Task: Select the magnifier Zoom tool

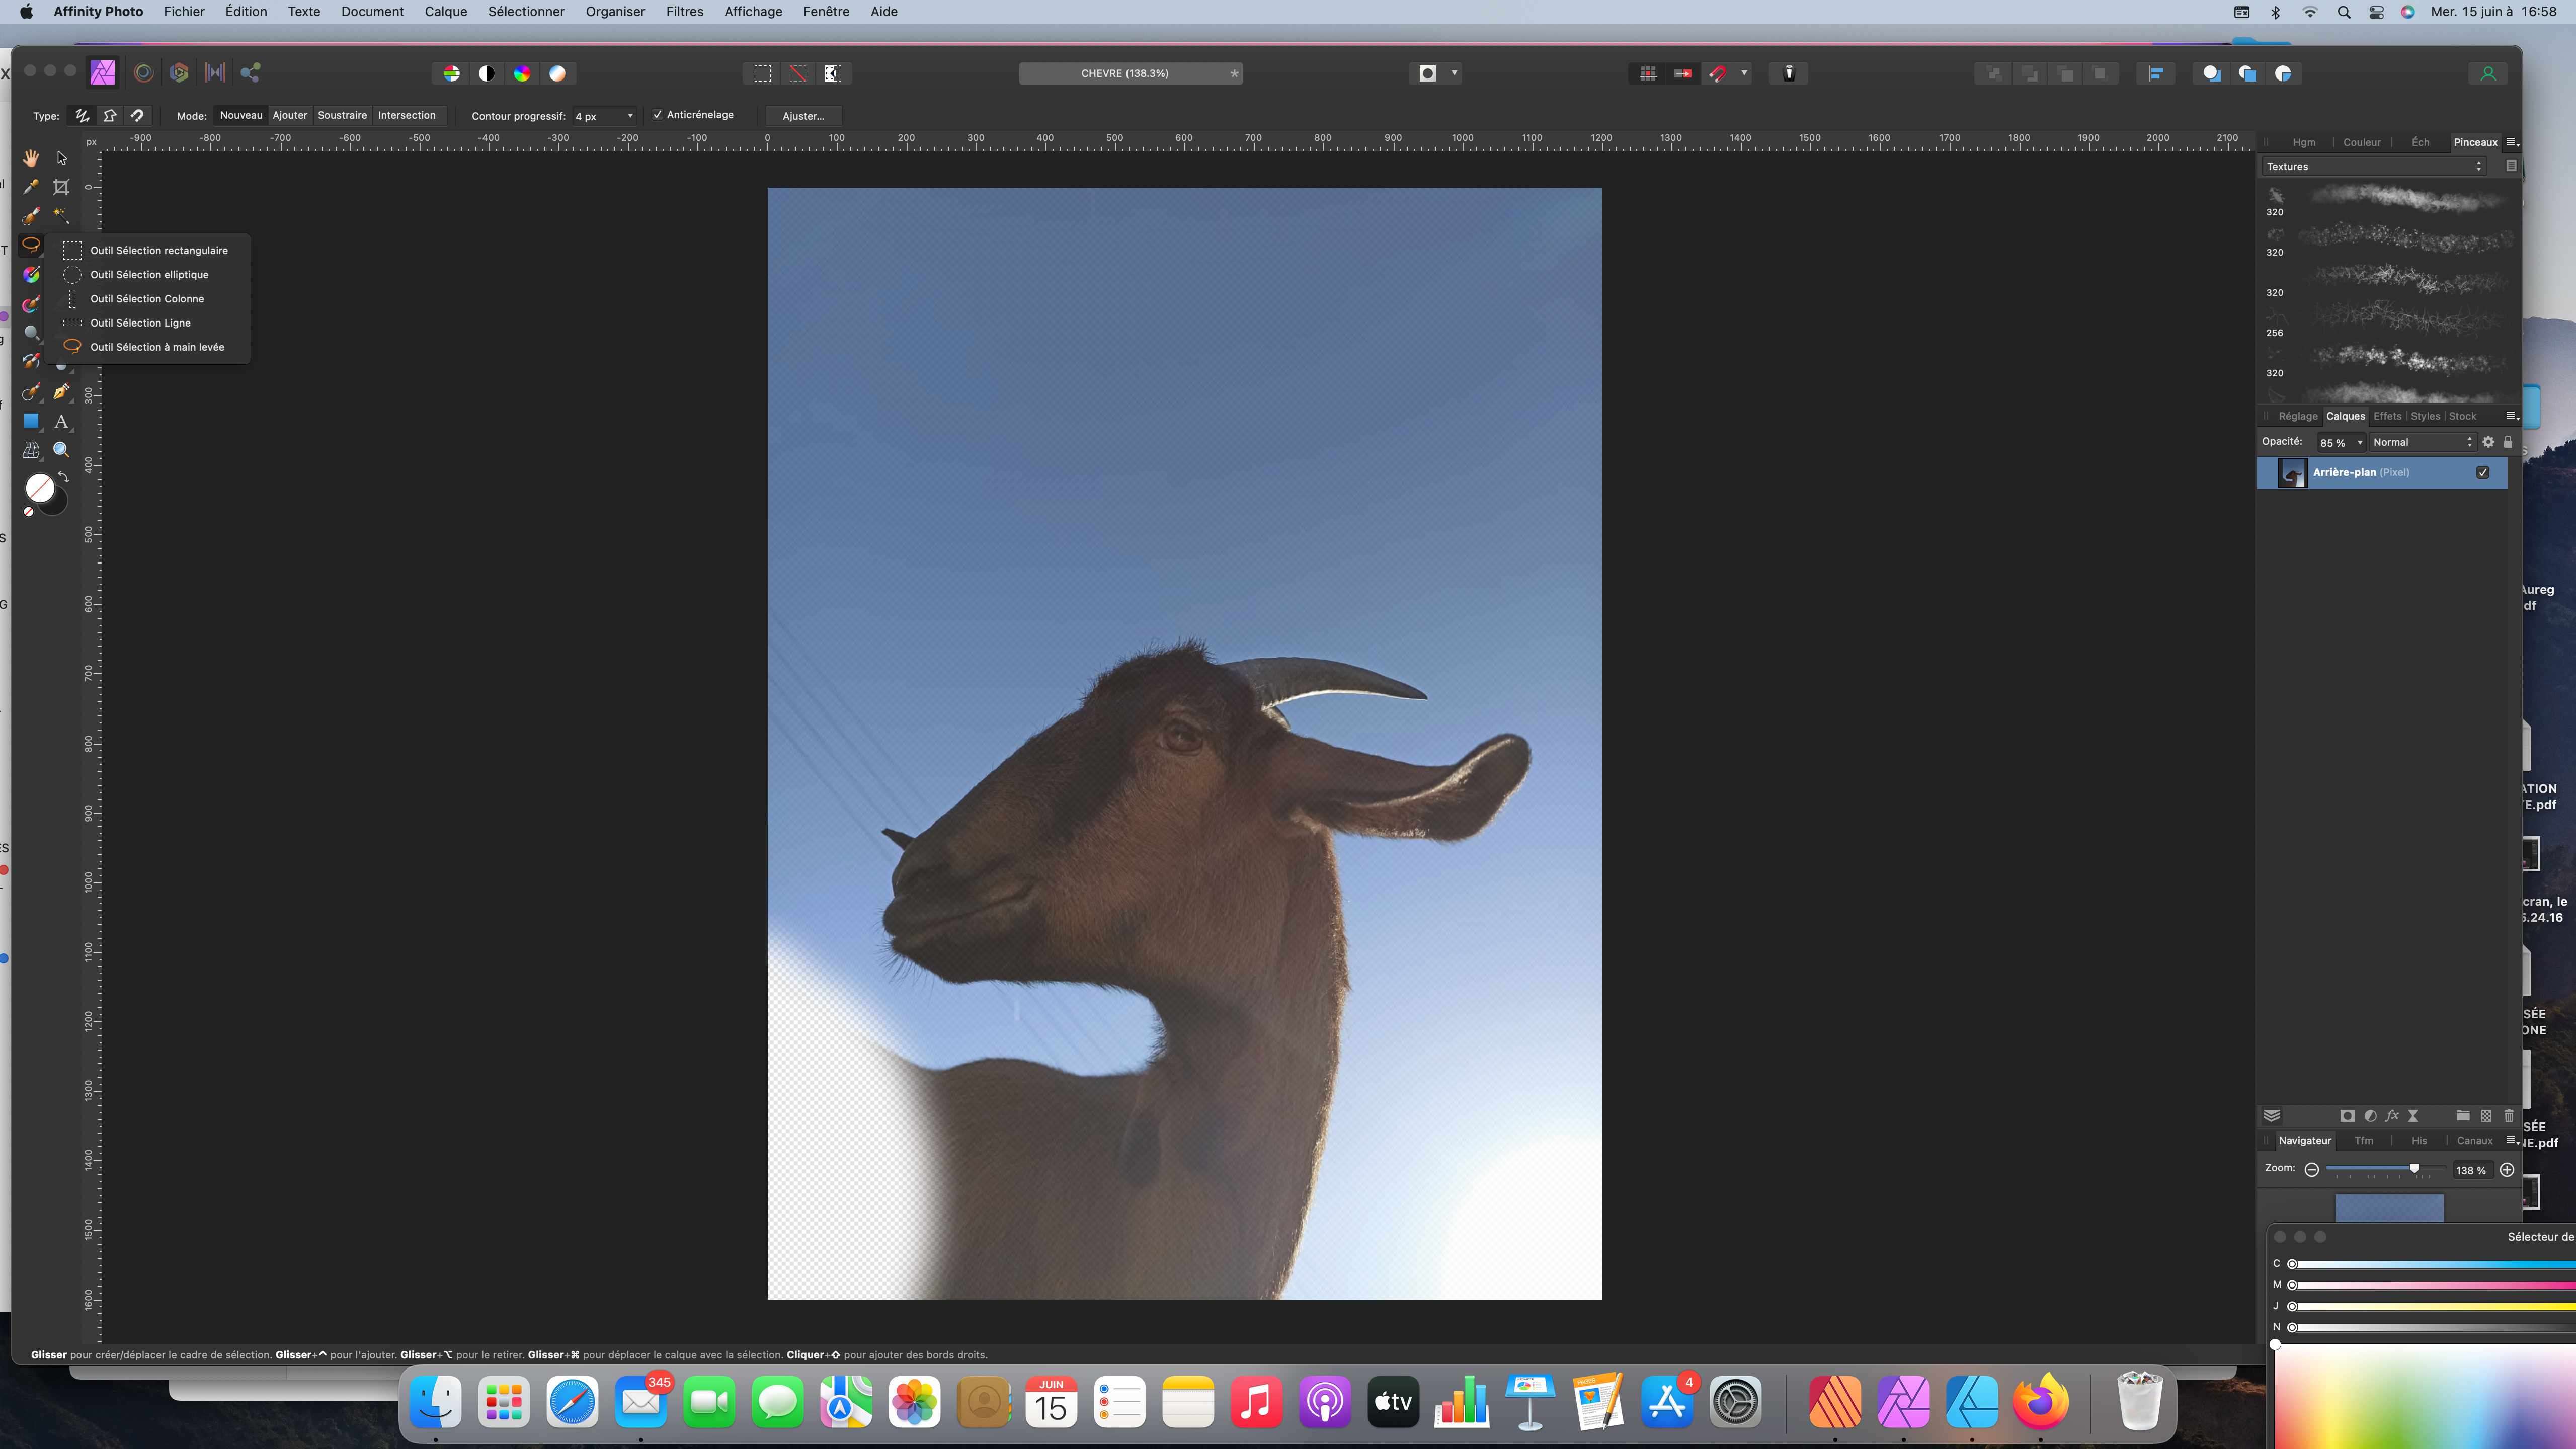Action: click(61, 450)
